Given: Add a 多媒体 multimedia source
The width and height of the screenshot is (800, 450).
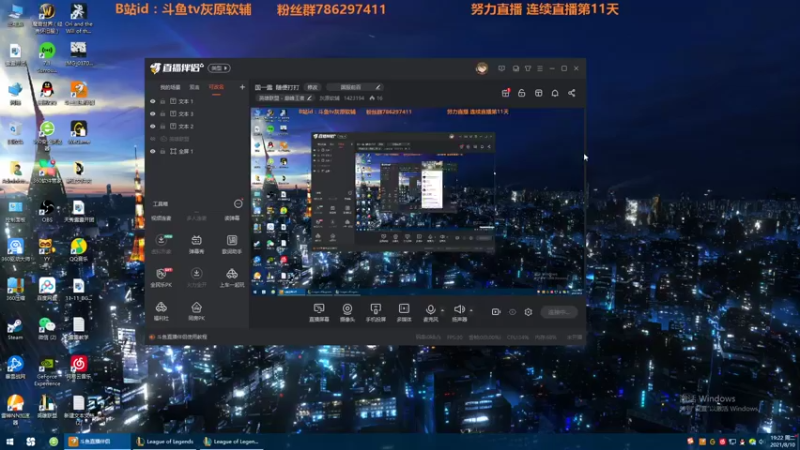Looking at the screenshot, I should pos(404,312).
